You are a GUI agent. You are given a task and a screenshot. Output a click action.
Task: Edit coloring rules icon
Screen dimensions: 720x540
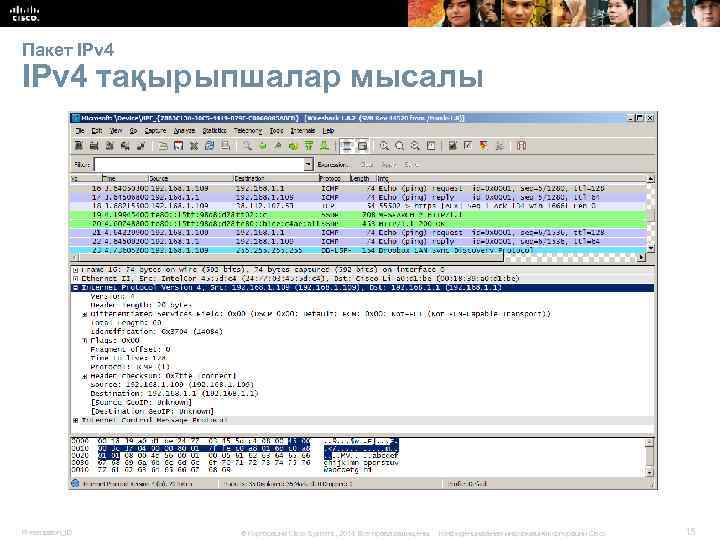[x=484, y=146]
